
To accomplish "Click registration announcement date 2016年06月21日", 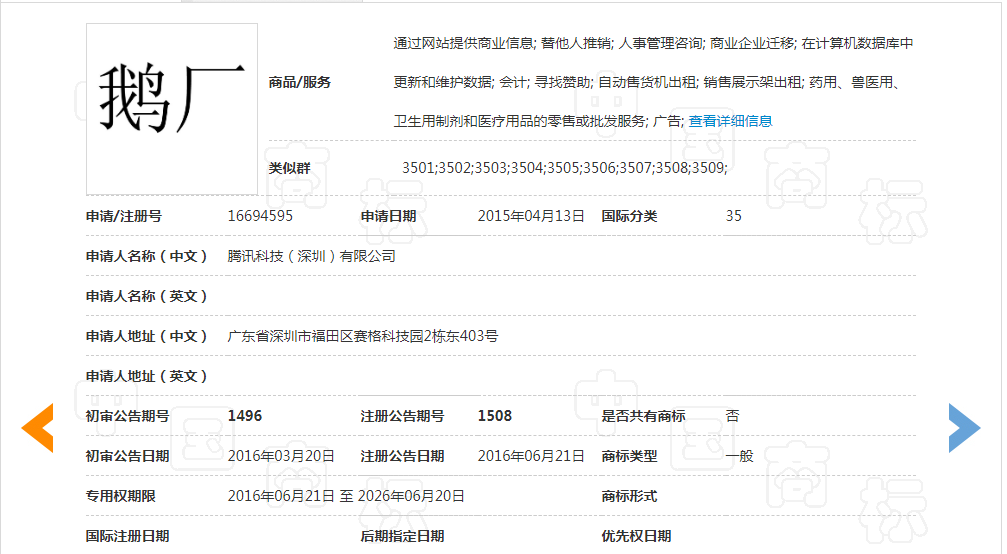I will (531, 456).
